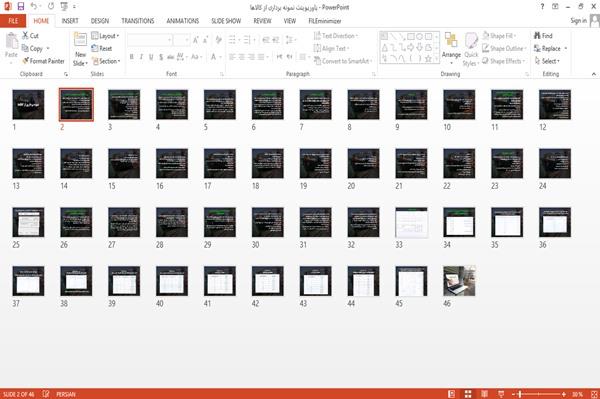Select the Format Painter tool
This screenshot has height=399, width=600.
tap(43, 61)
